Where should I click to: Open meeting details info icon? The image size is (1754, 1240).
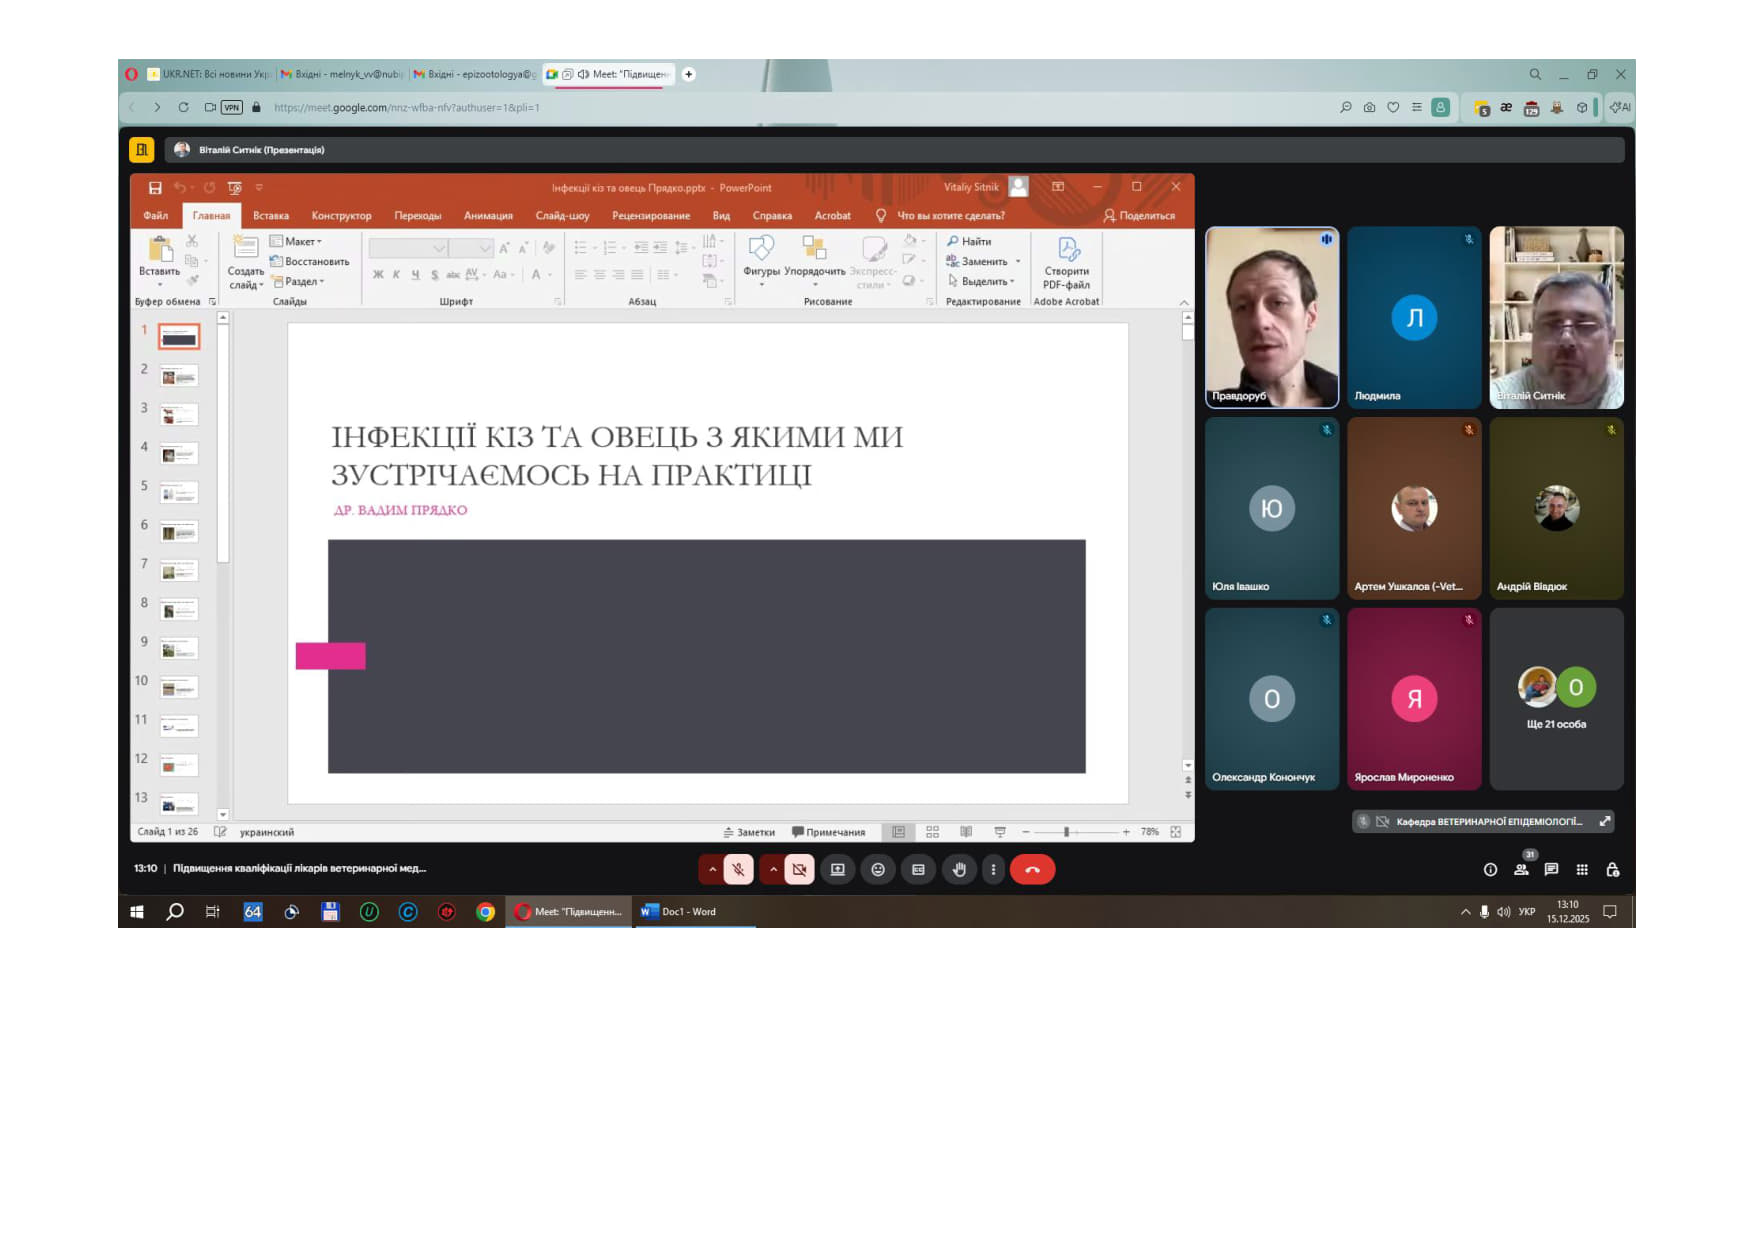tap(1490, 870)
